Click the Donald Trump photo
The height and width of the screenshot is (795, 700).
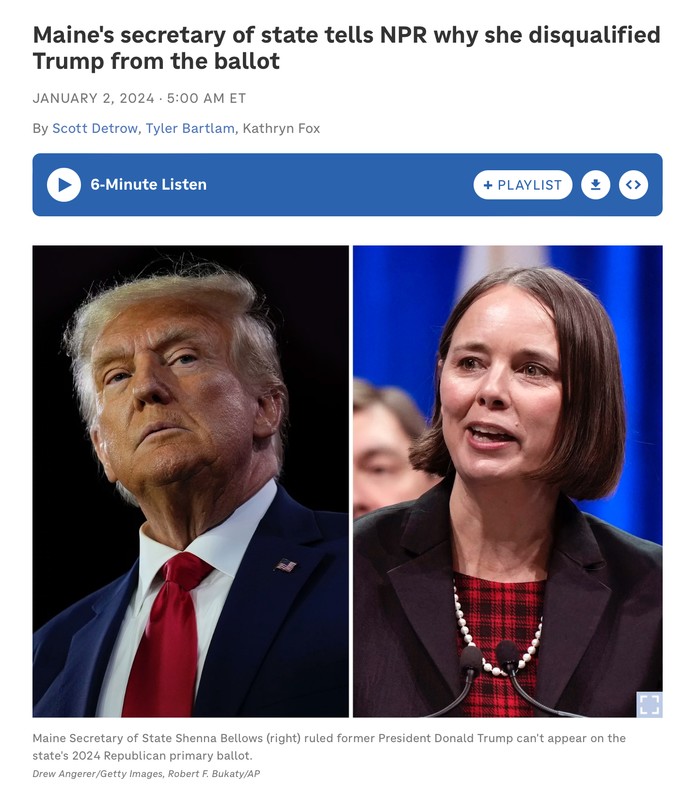[x=191, y=481]
